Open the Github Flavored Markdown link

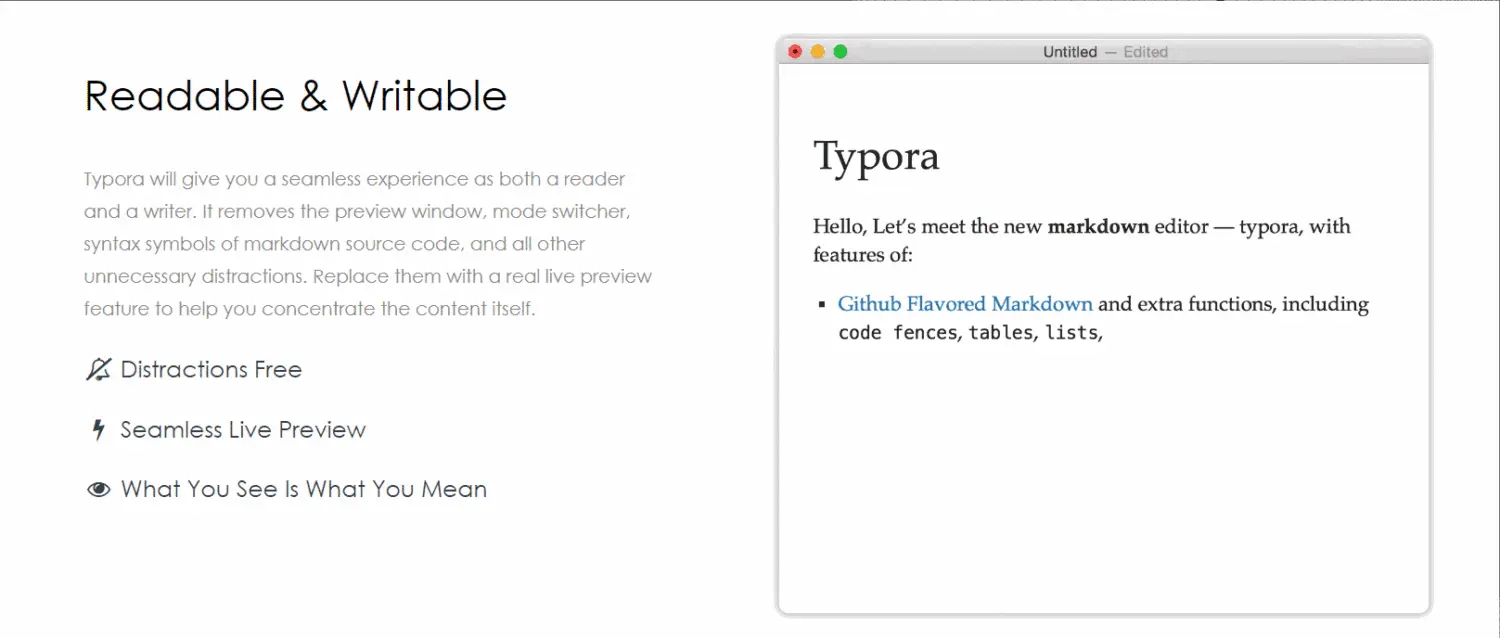click(965, 304)
